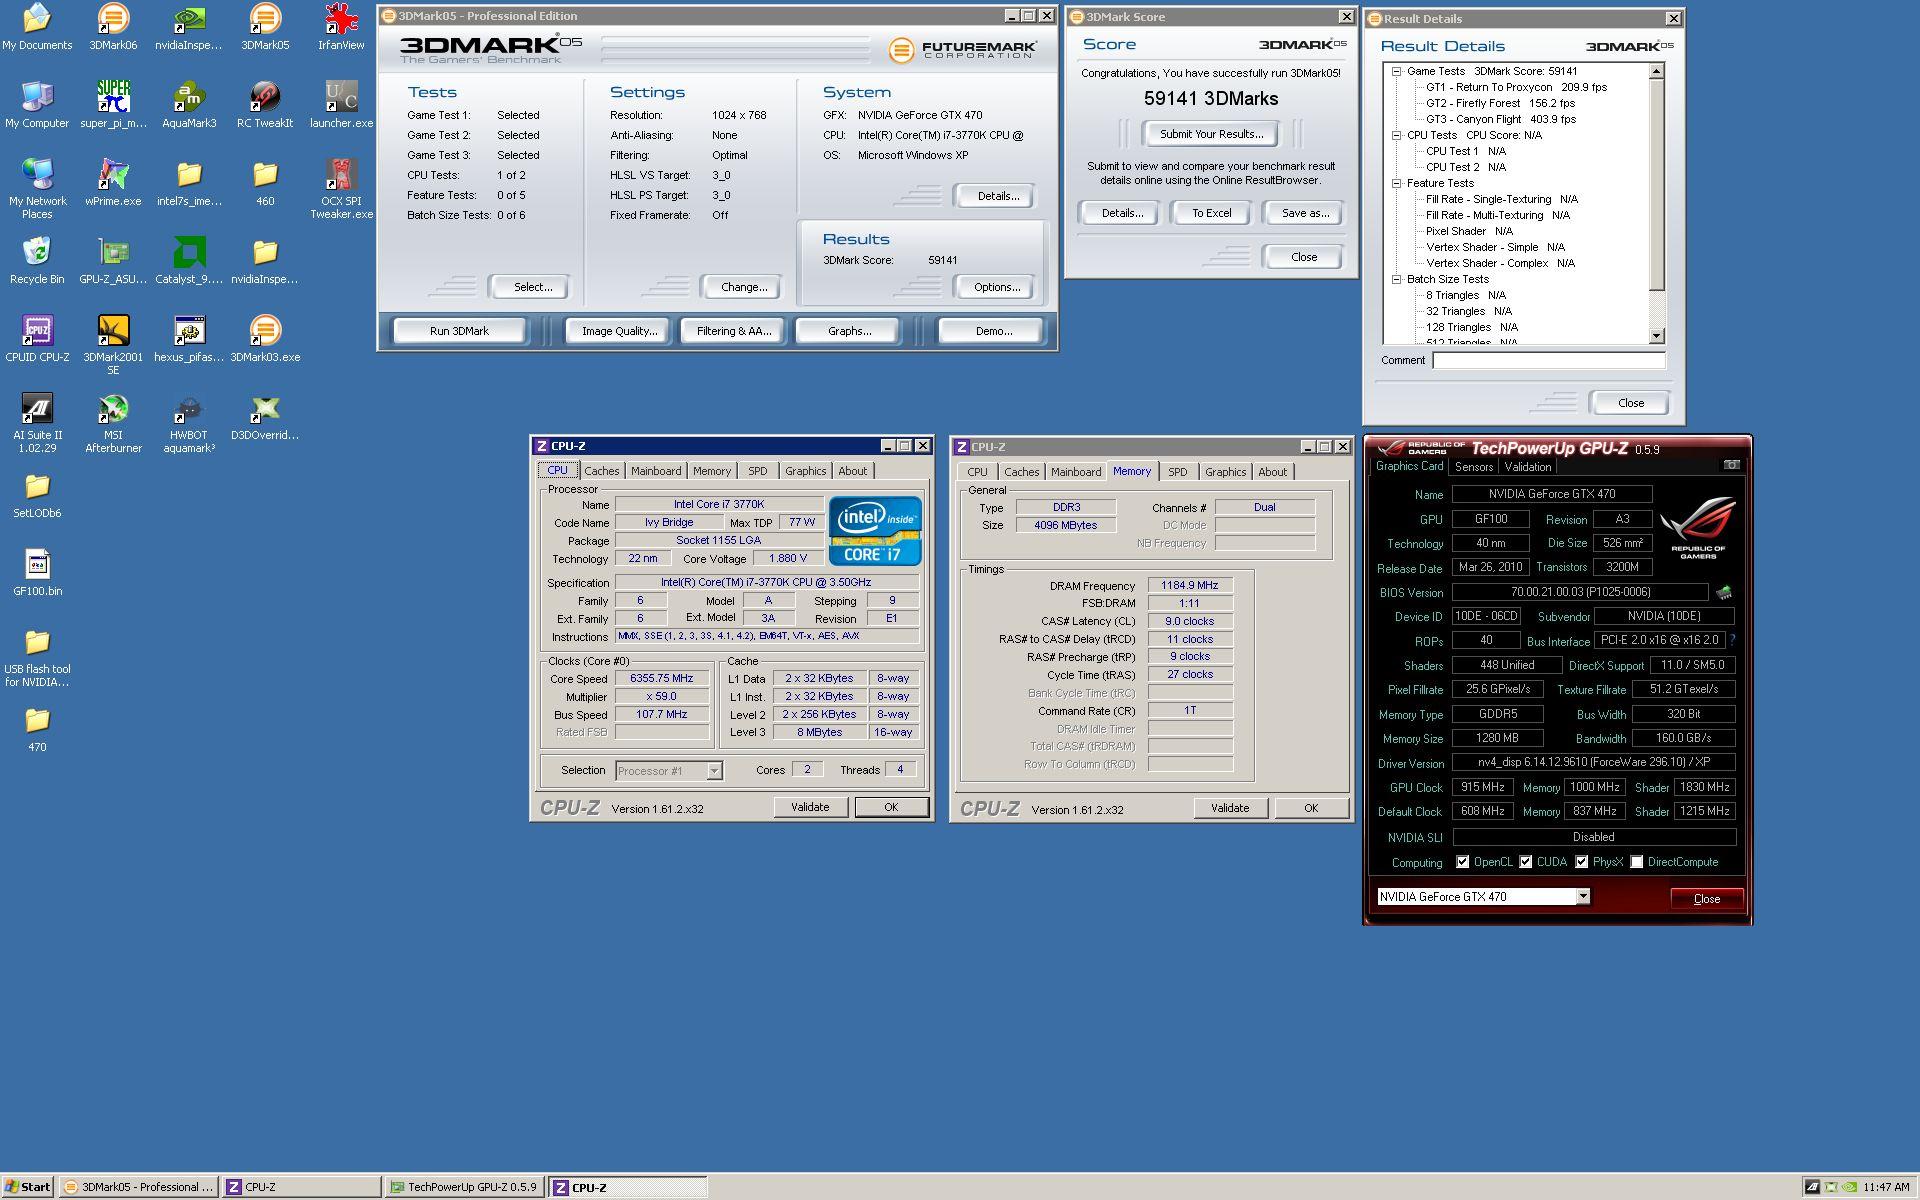Open the OCX SPI Tweaker.exe icon

pos(341,189)
